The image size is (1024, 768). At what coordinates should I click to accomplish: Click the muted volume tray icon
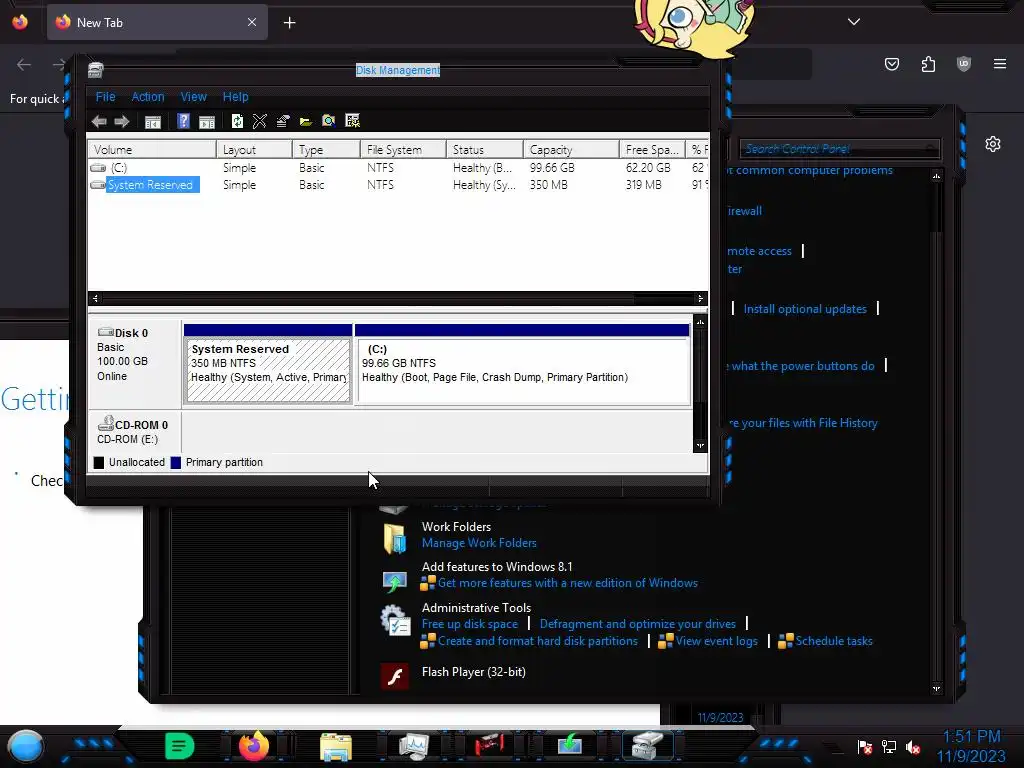click(912, 747)
